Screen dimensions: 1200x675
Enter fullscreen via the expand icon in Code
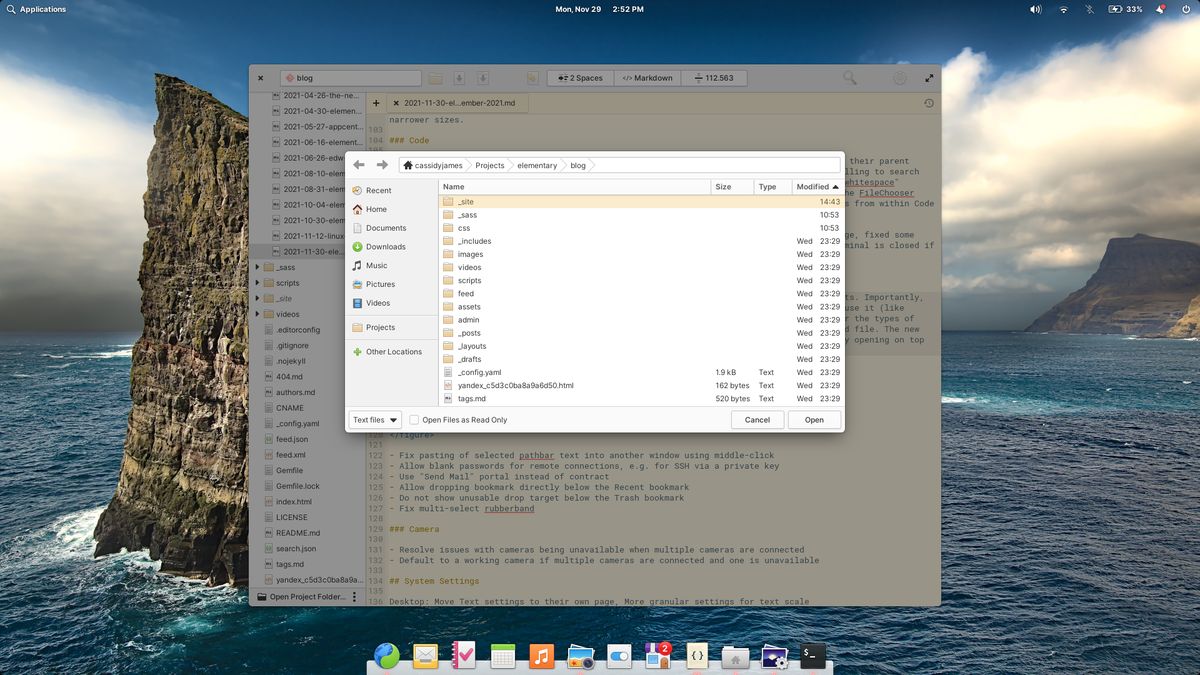(929, 77)
